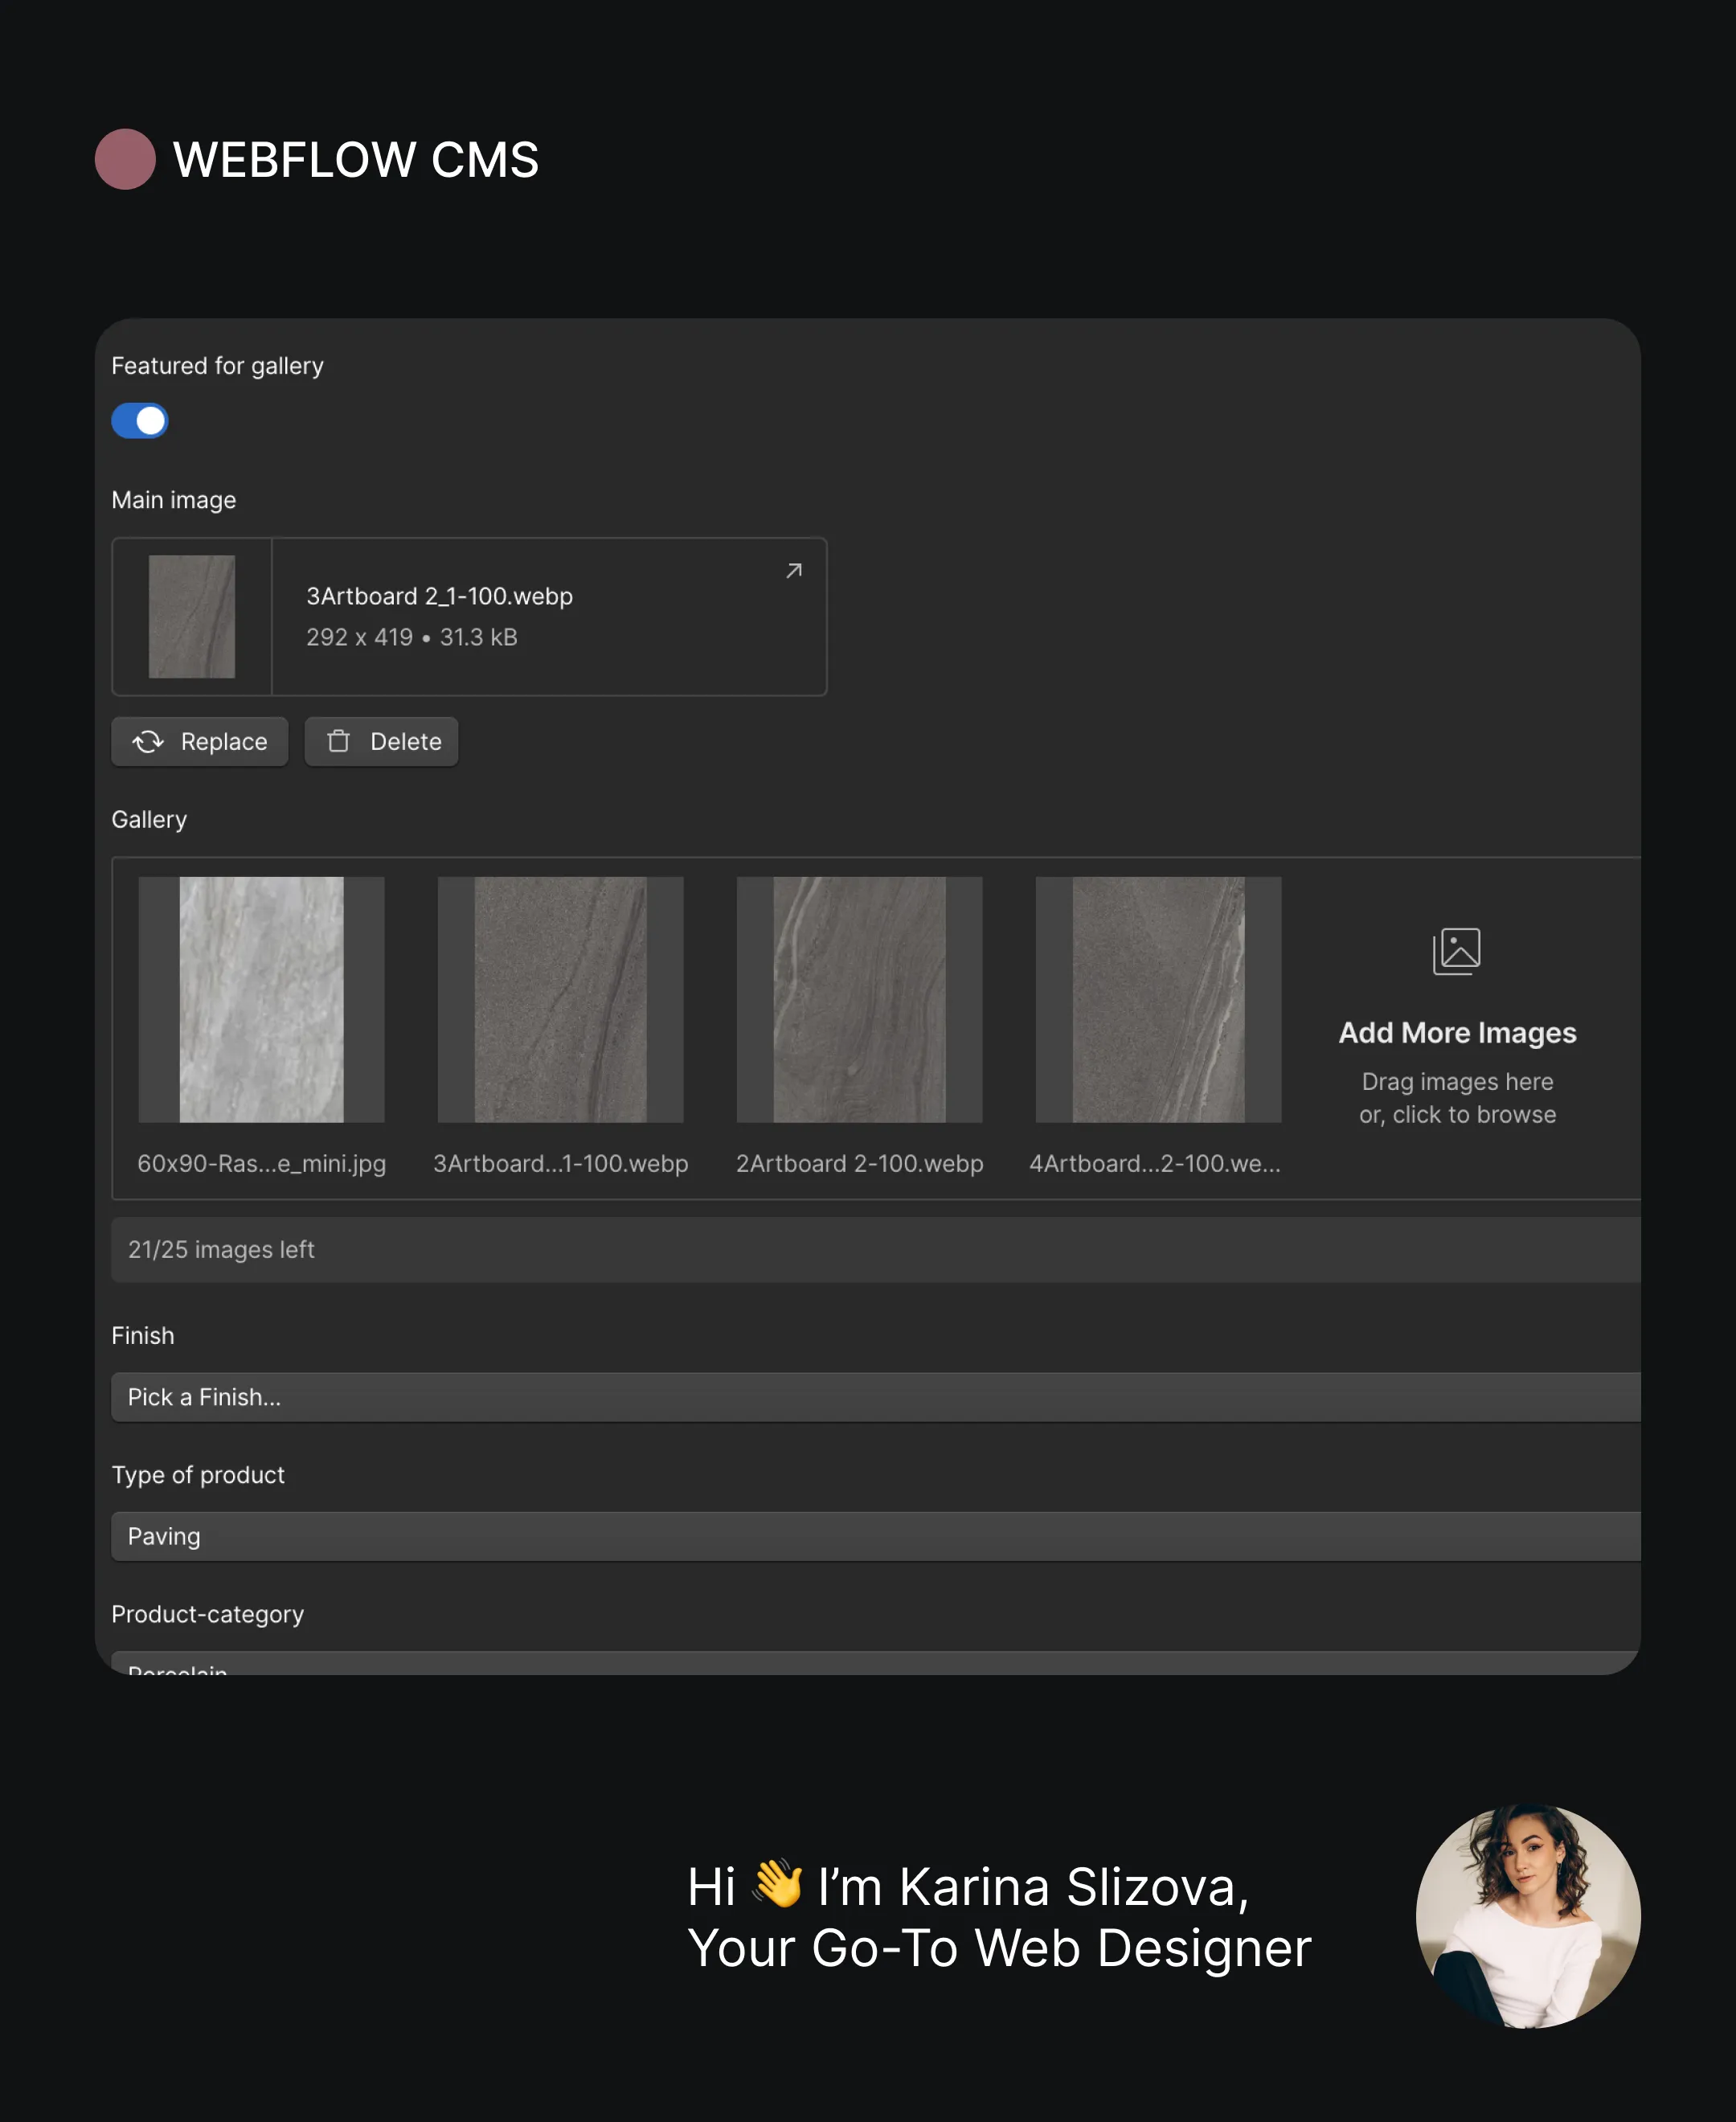Click the trash can Delete icon
This screenshot has height=2122, width=1736.
point(339,741)
